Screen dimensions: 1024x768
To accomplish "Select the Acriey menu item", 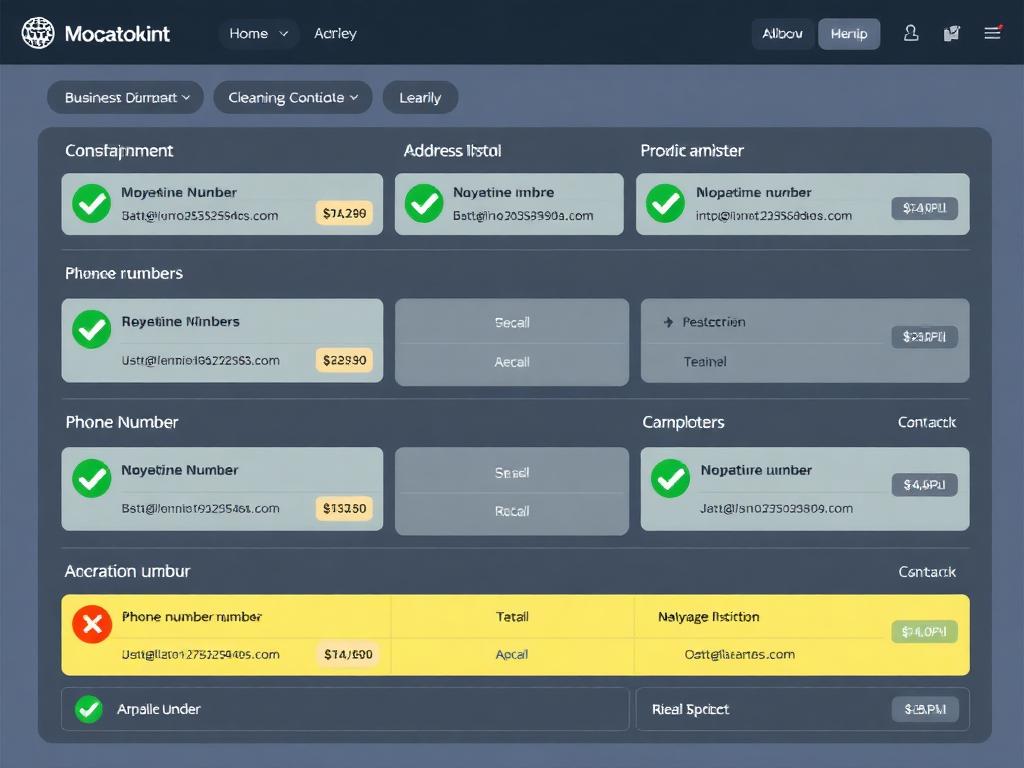I will click(x=335, y=33).
